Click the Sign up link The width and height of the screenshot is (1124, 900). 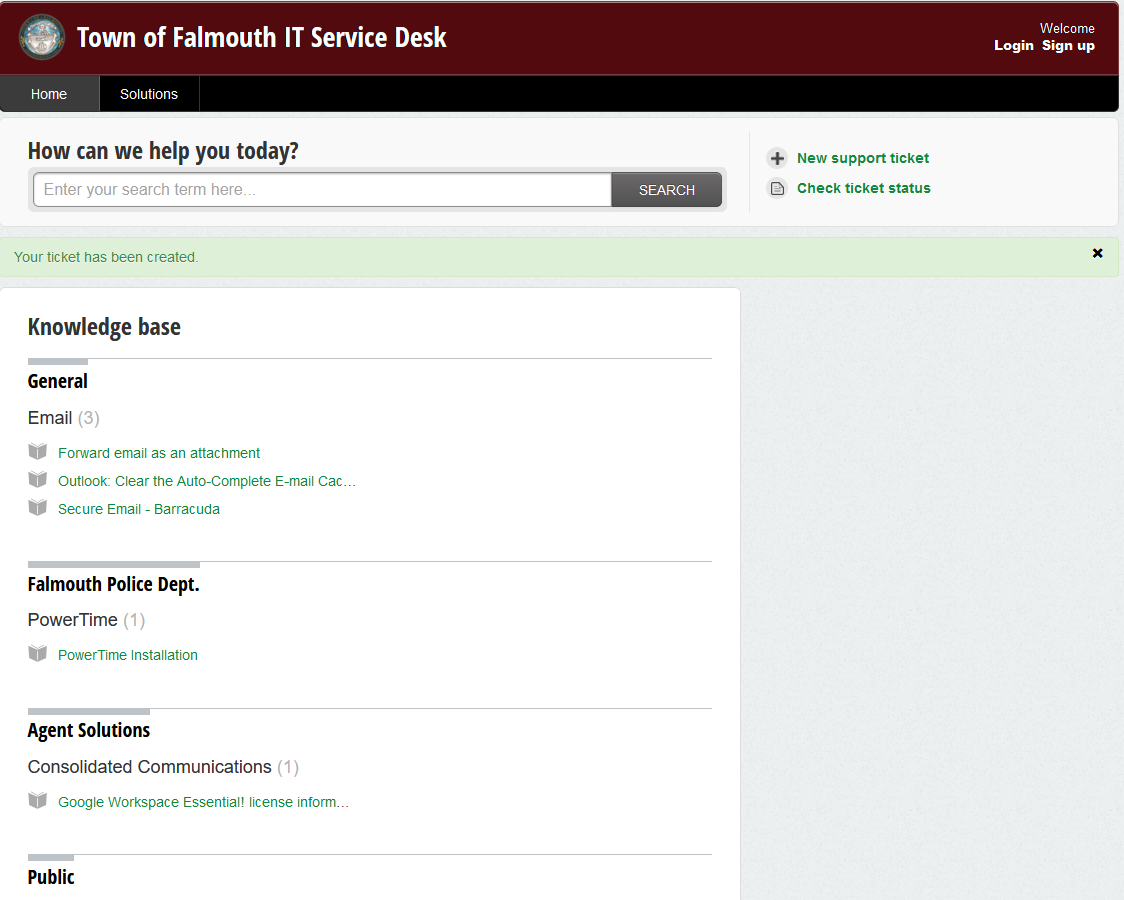tap(1068, 45)
